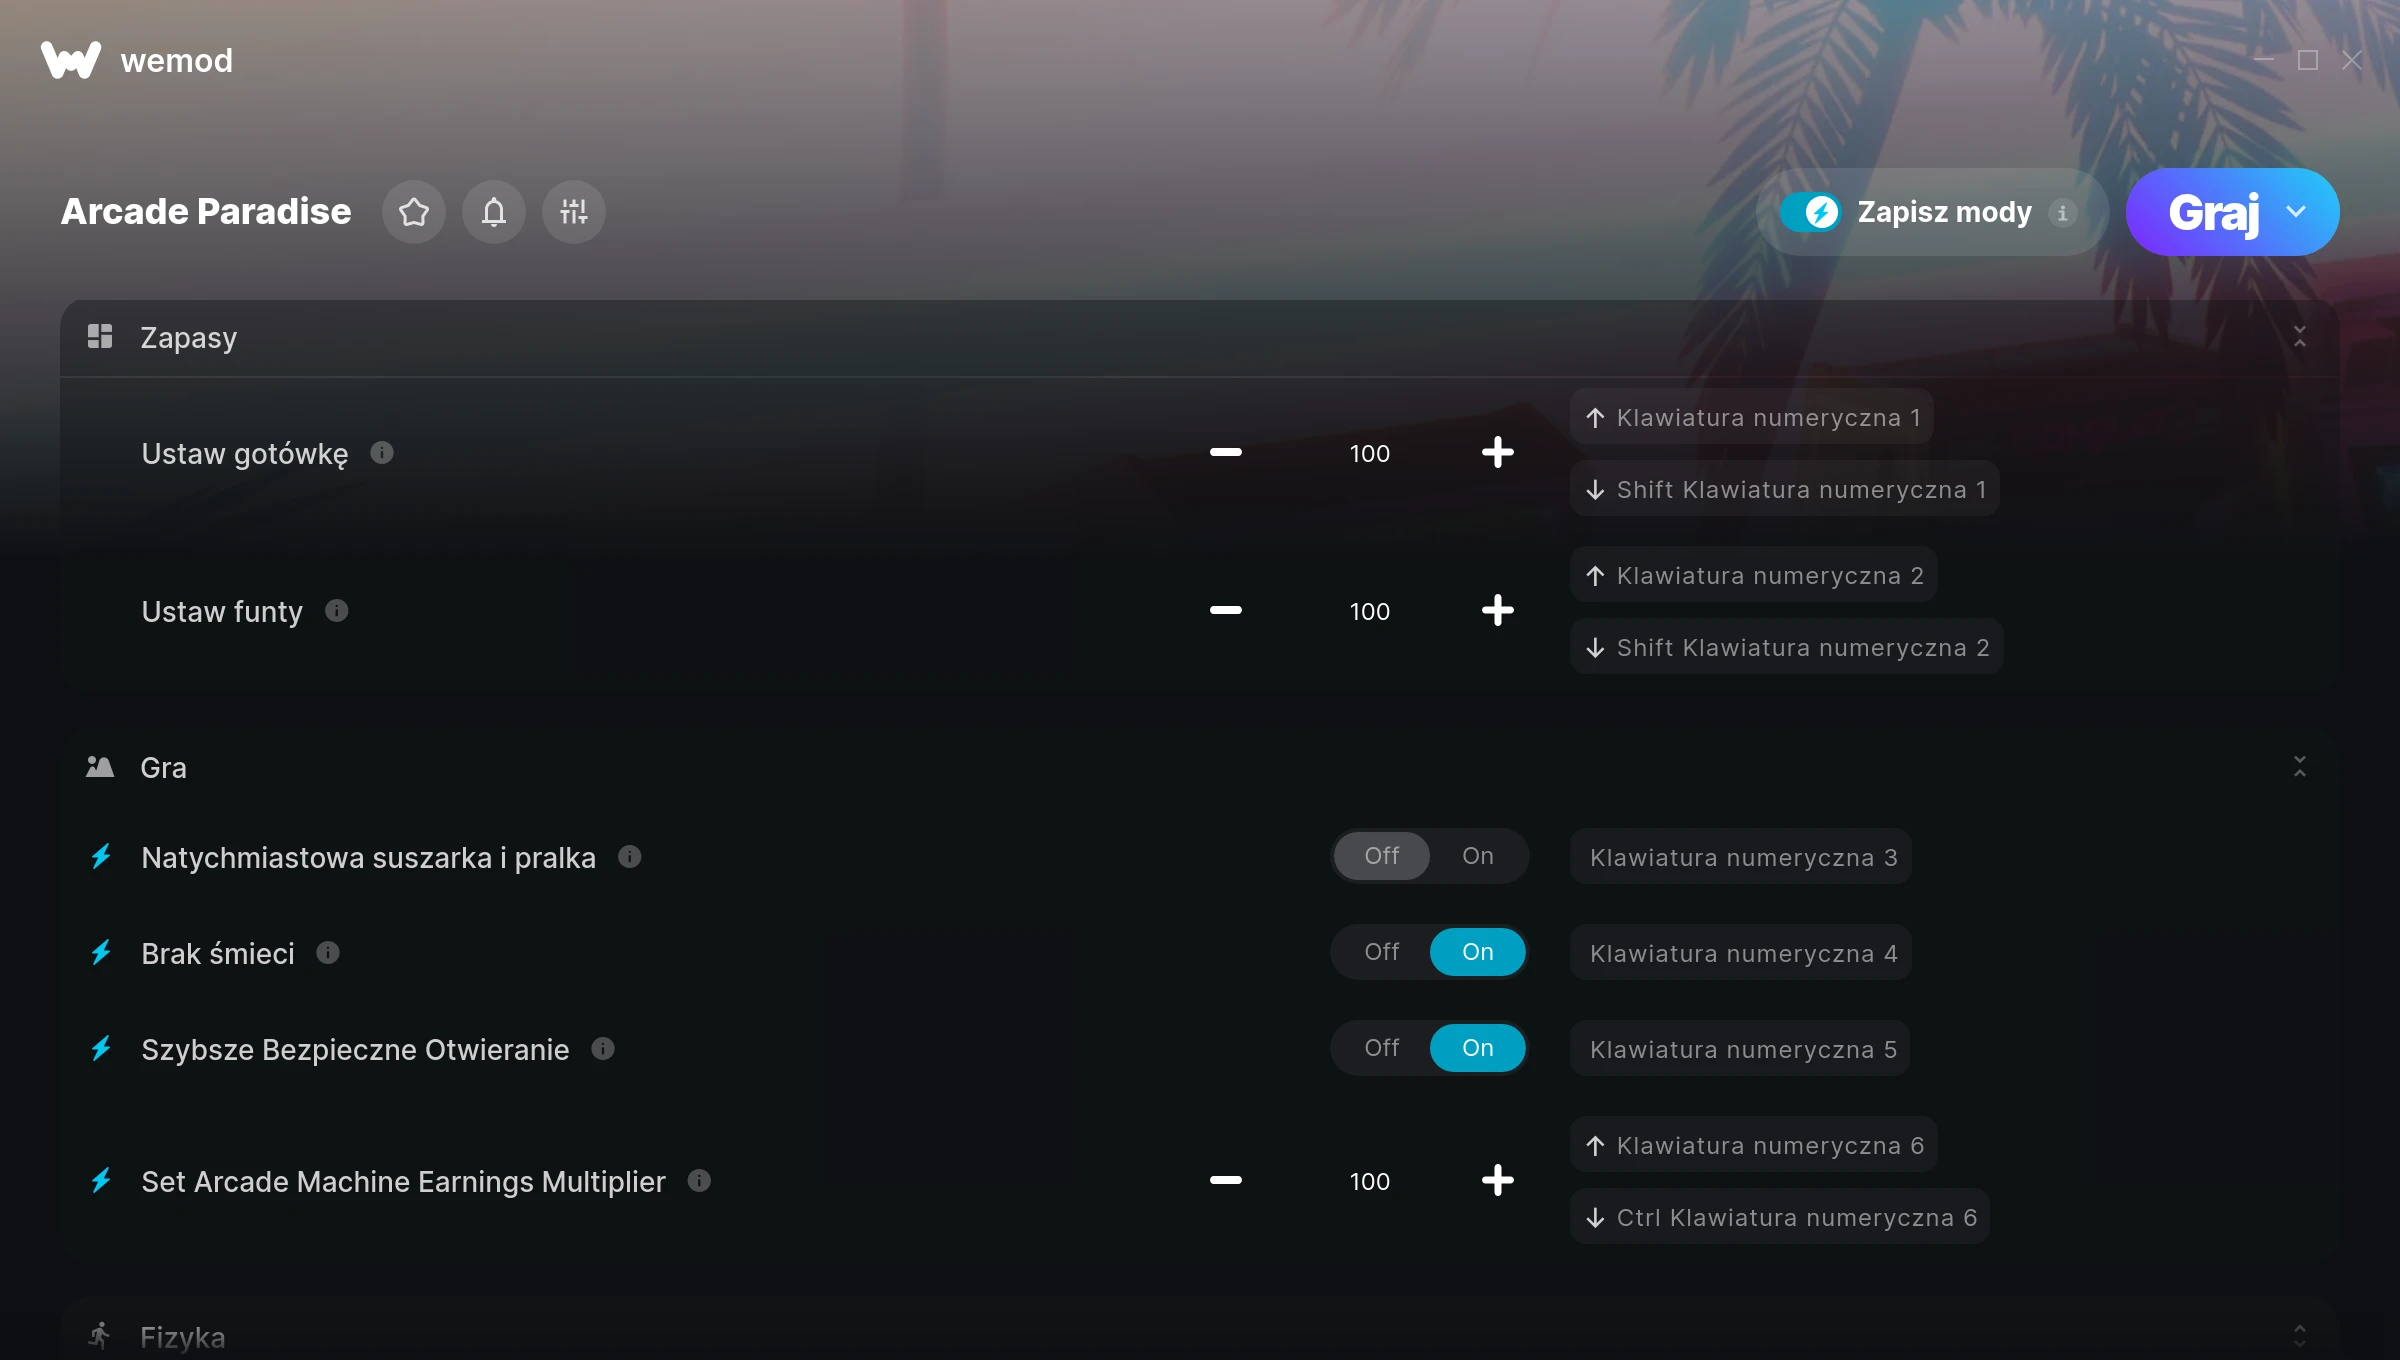Image resolution: width=2400 pixels, height=1360 pixels.
Task: Turn off Szybsze Bezpieczne Otwieranie
Action: (1382, 1048)
